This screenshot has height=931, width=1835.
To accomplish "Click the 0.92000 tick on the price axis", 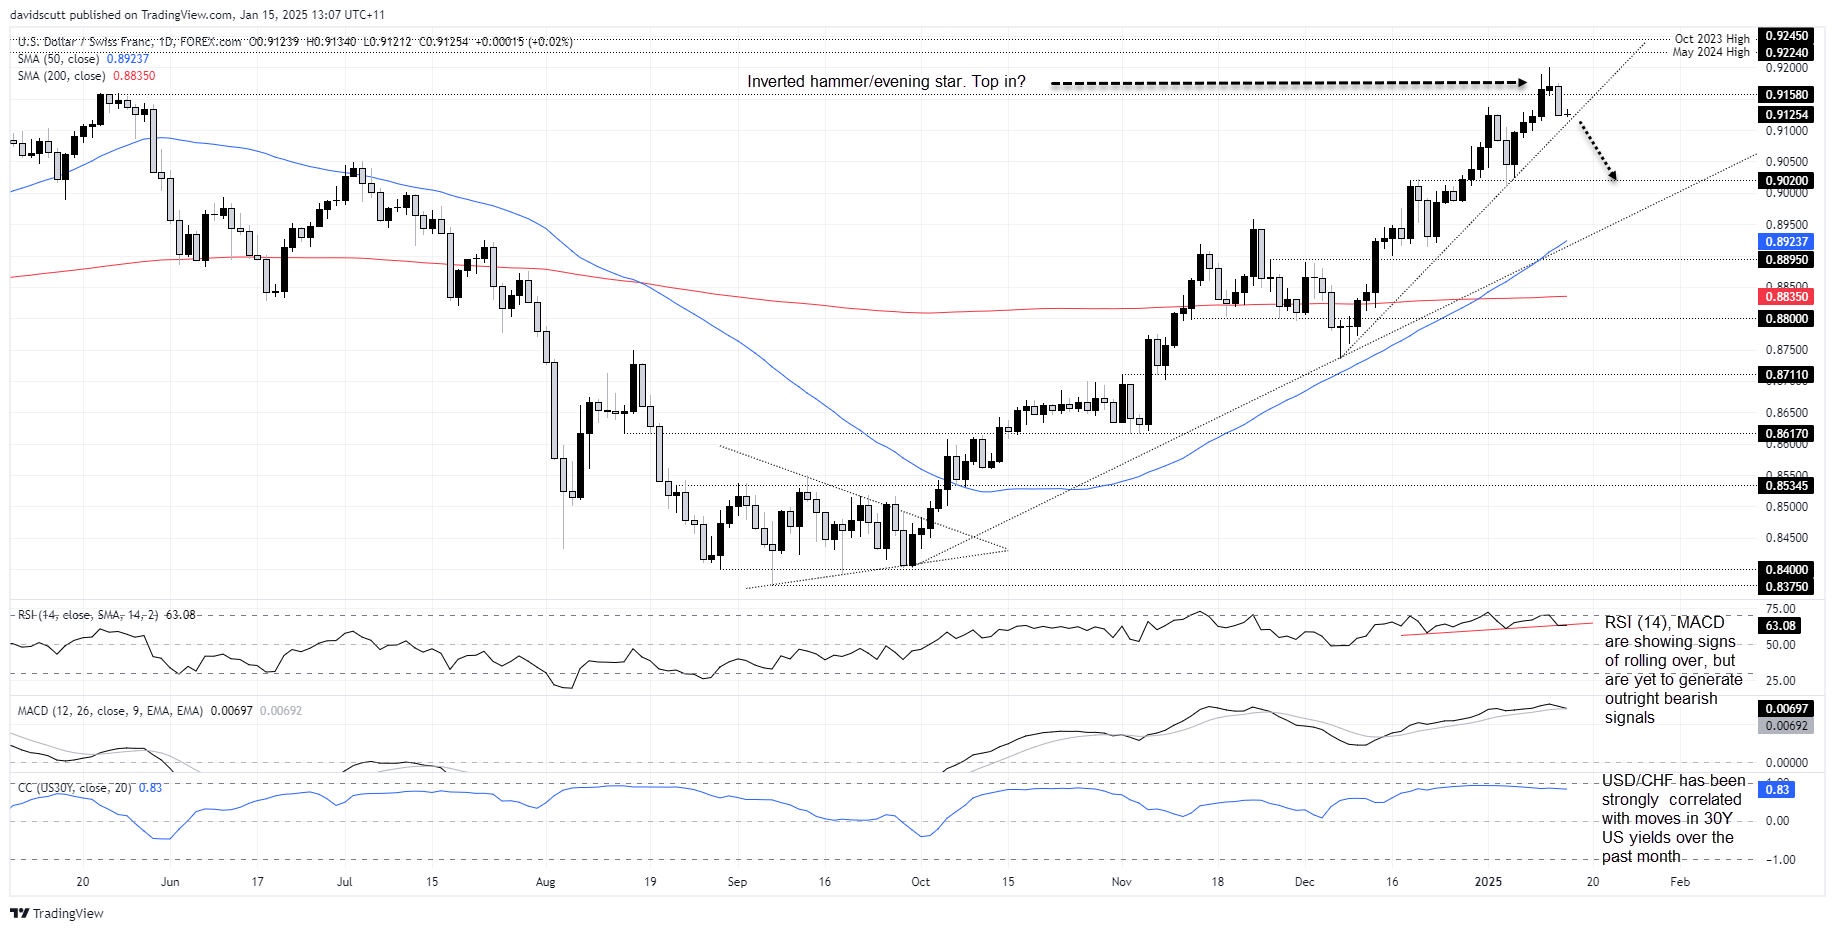I will click(x=1786, y=68).
